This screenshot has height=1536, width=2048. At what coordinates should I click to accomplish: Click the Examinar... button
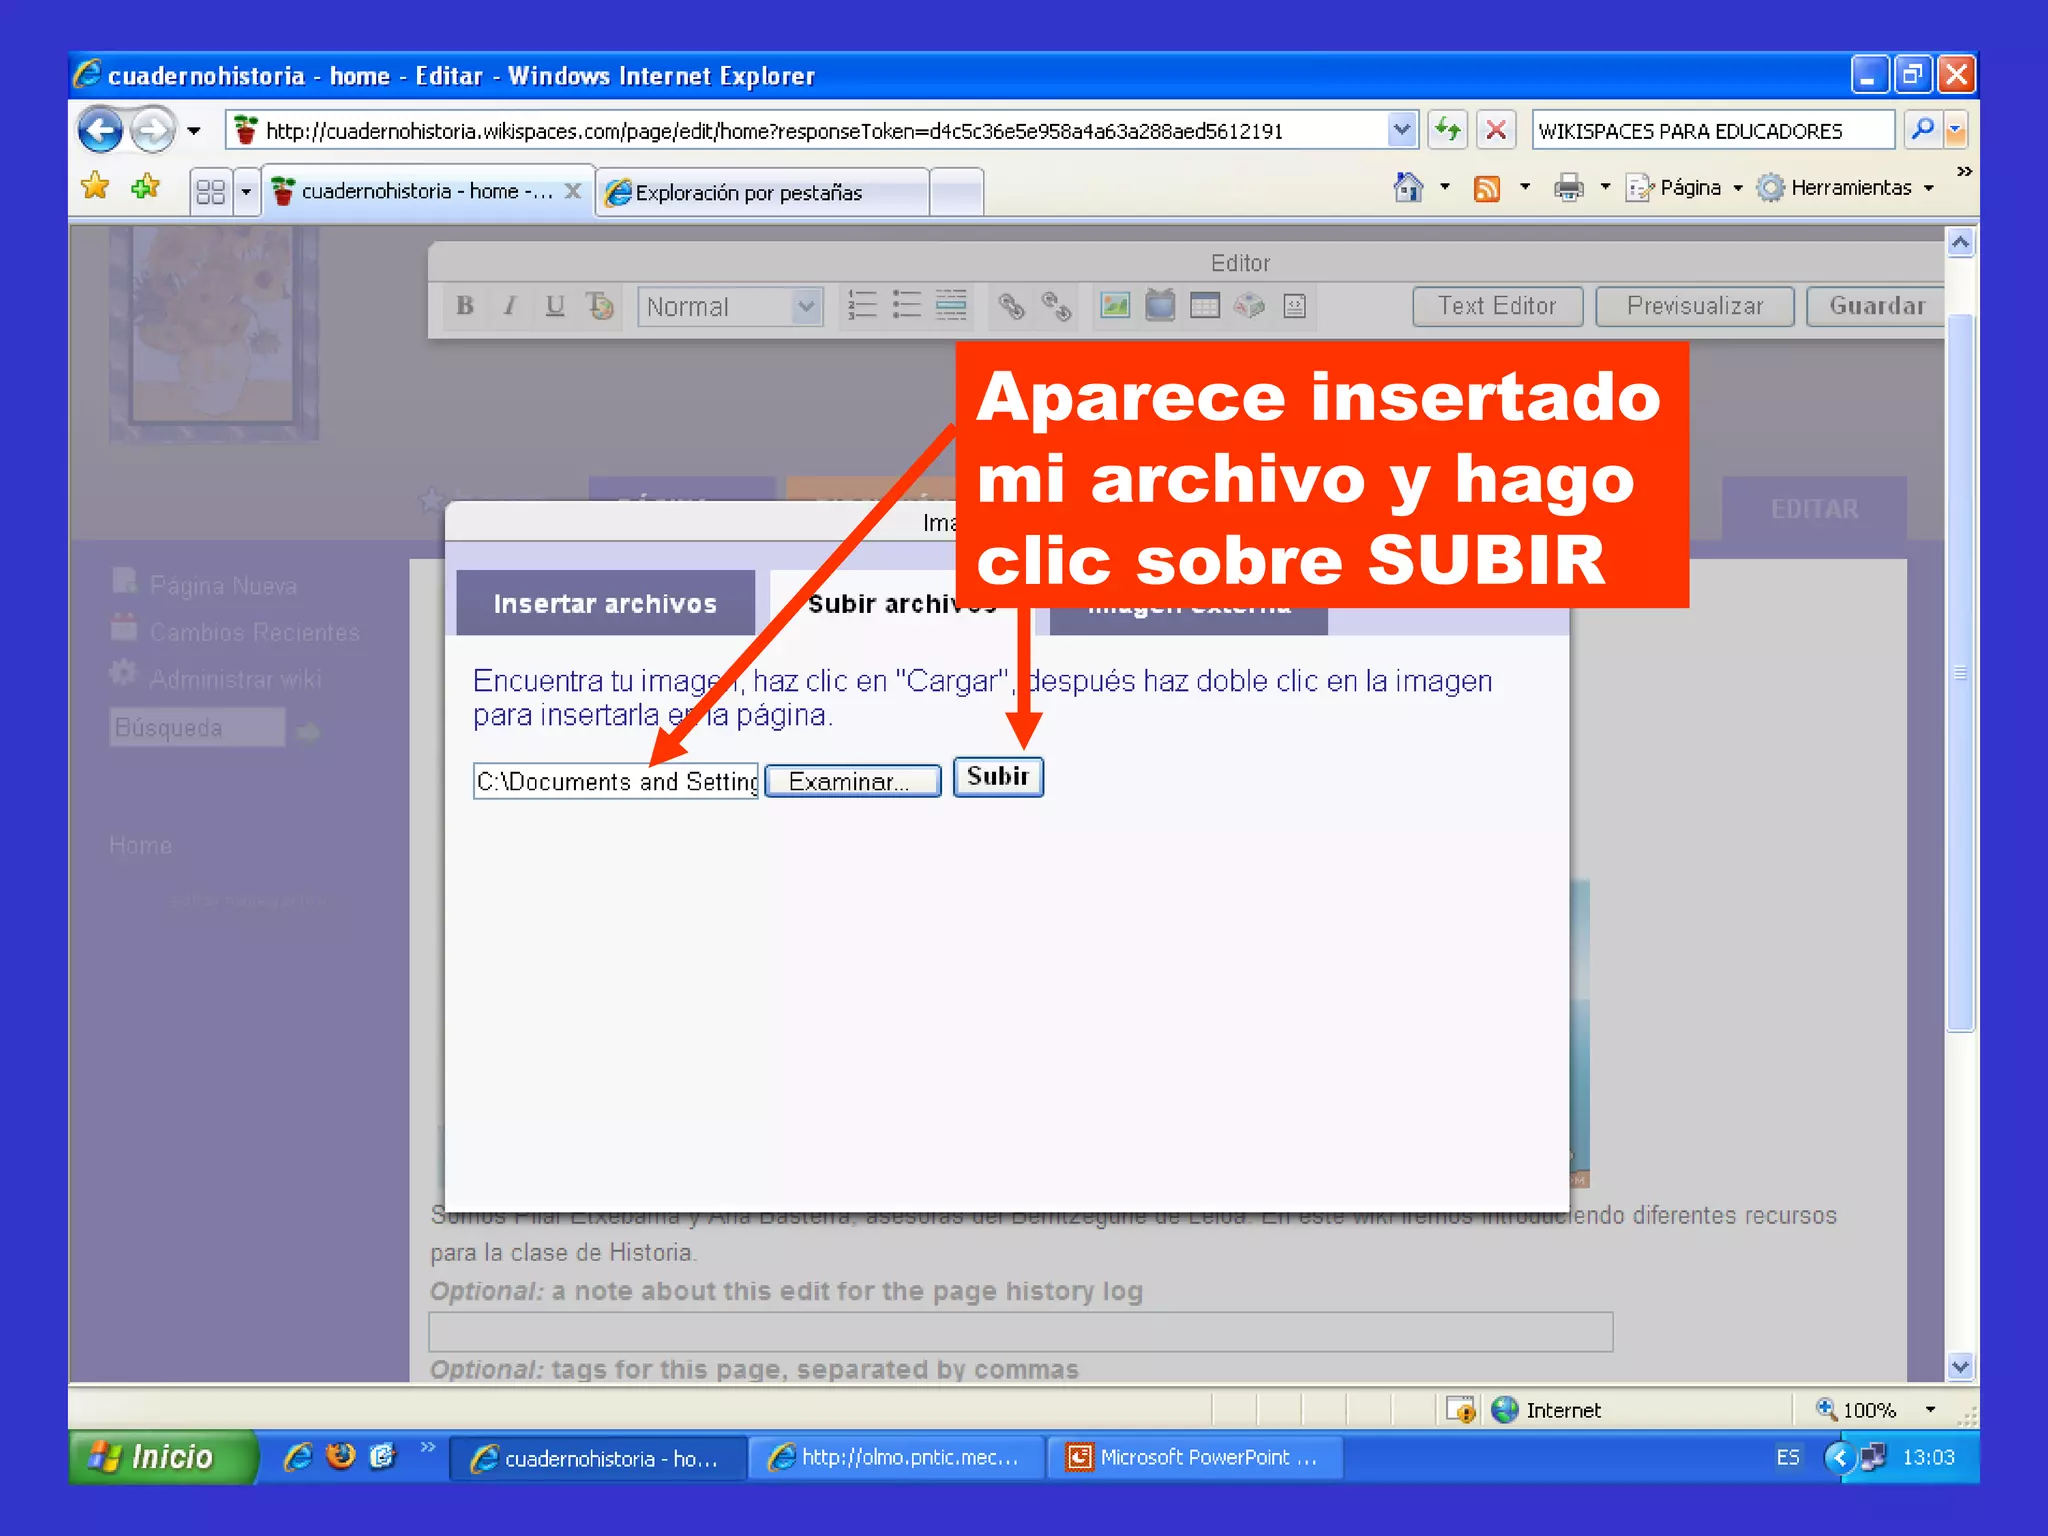pyautogui.click(x=853, y=781)
